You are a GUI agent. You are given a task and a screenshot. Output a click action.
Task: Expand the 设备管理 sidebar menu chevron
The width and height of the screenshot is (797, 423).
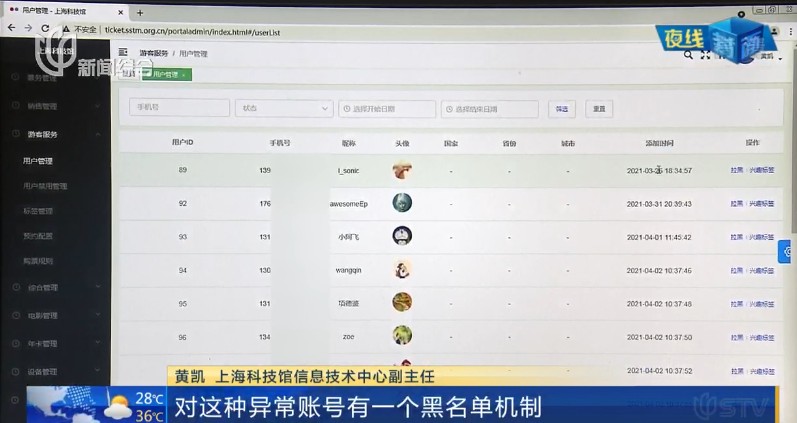tap(98, 371)
